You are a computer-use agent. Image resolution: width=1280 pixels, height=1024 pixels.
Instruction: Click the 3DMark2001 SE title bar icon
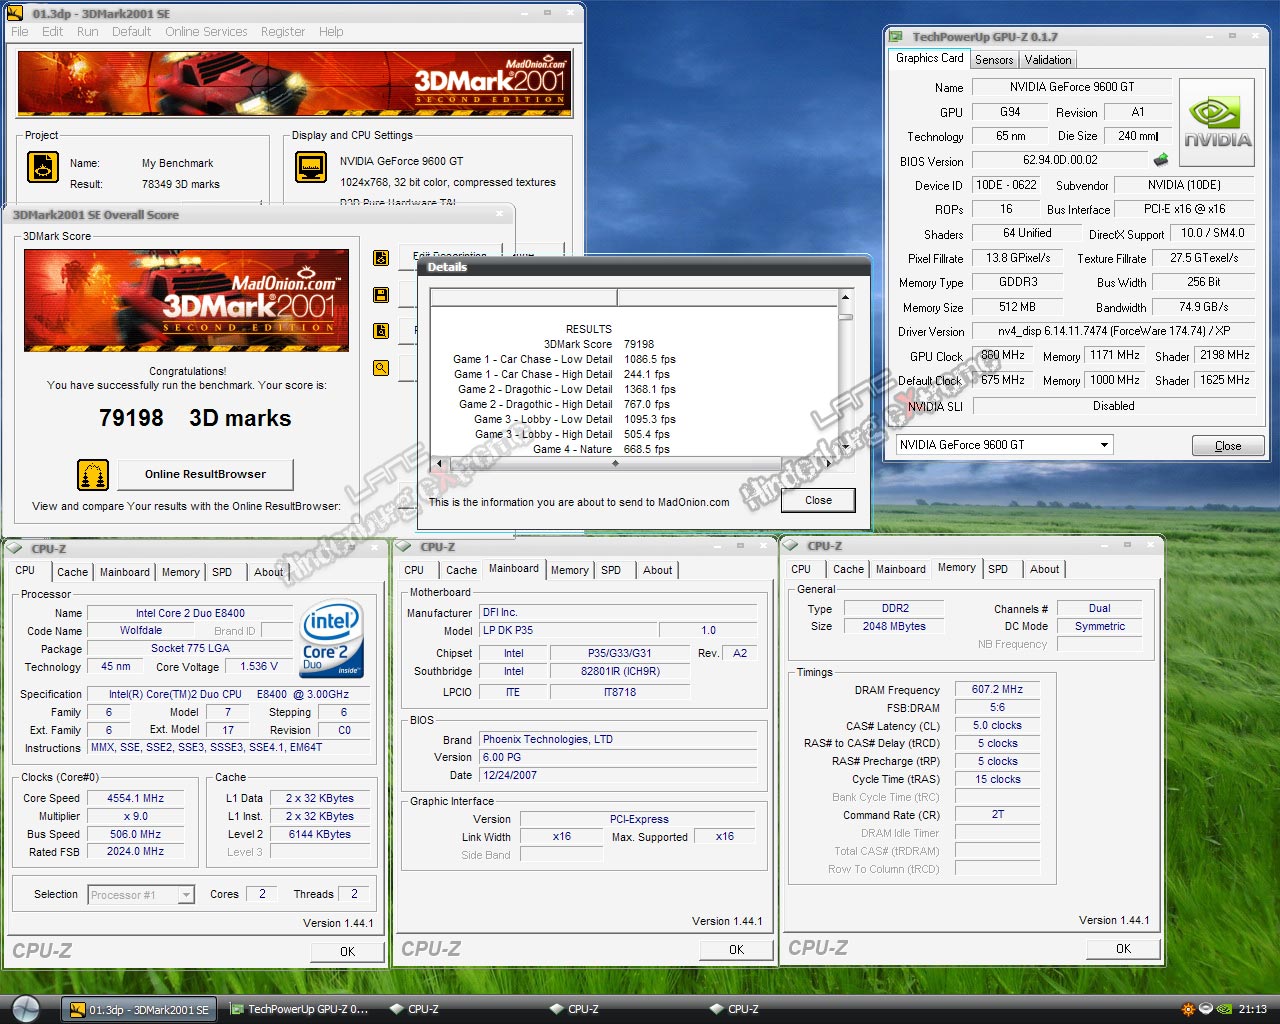(14, 13)
